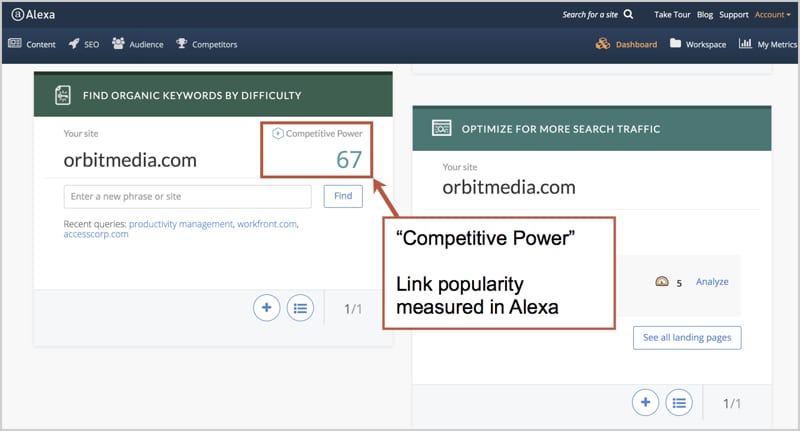Viewport: 800px width, 431px height.
Task: Click the Competitive Power badge icon
Action: point(277,134)
